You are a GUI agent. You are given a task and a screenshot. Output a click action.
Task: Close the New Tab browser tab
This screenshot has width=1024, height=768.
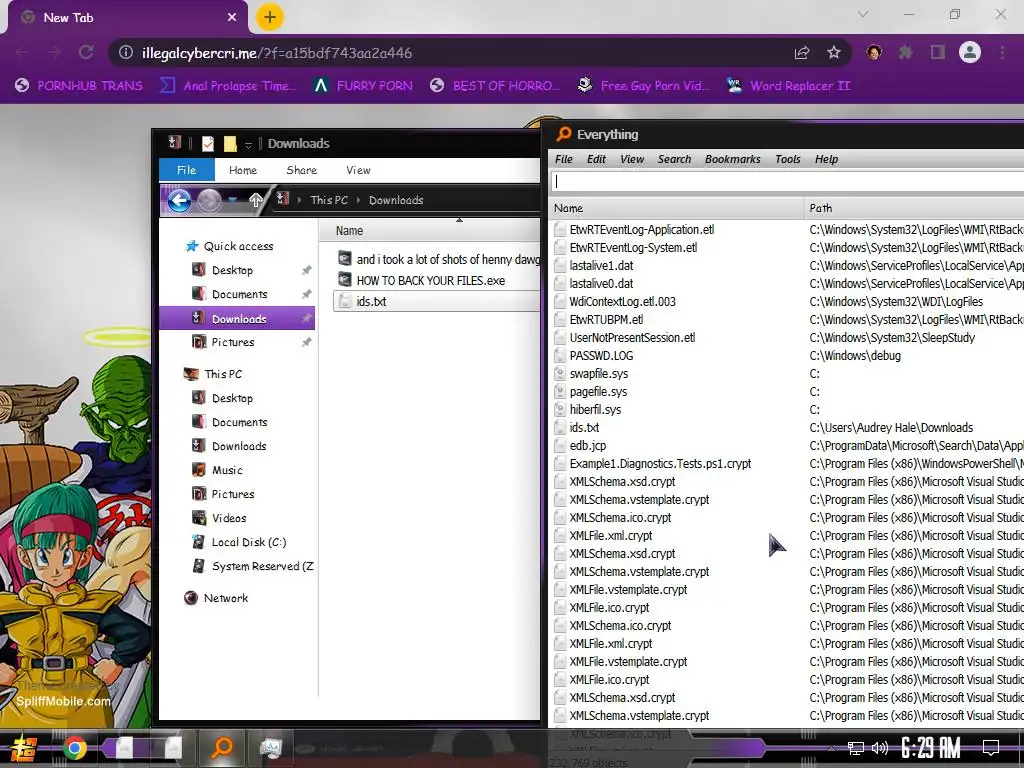point(232,18)
